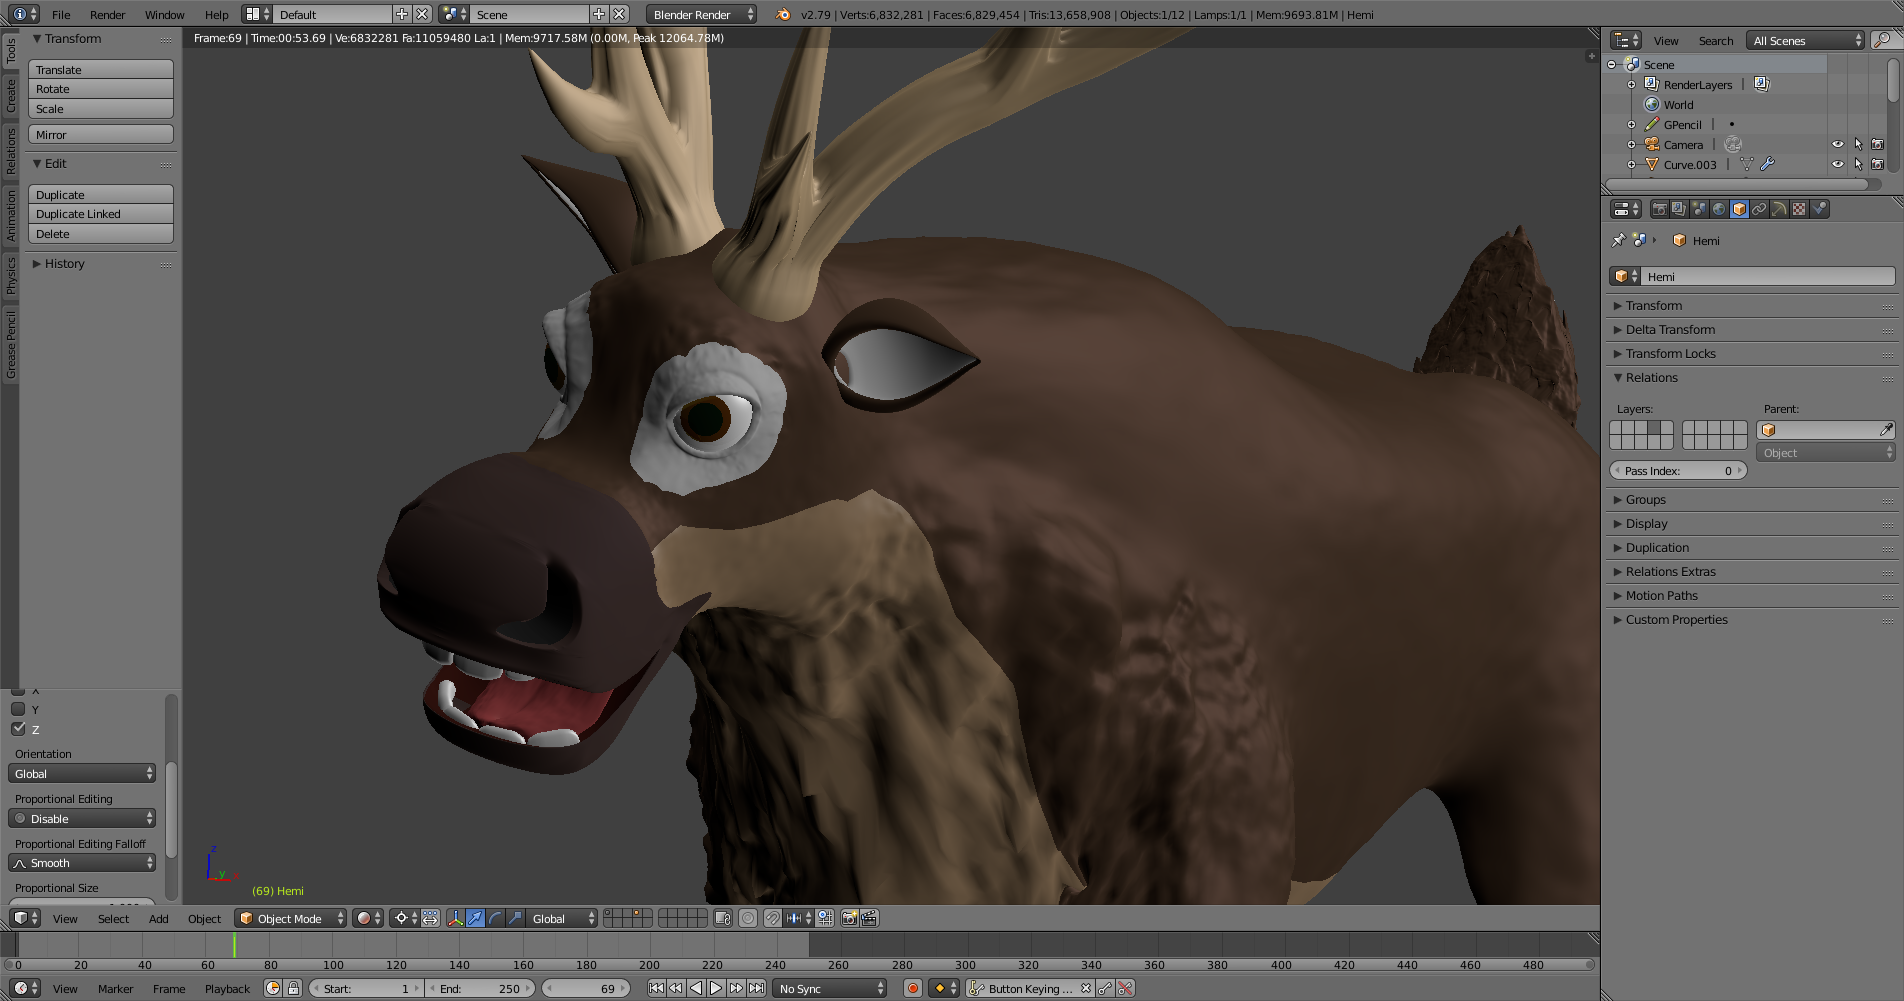Jump to the end frame

coord(757,988)
